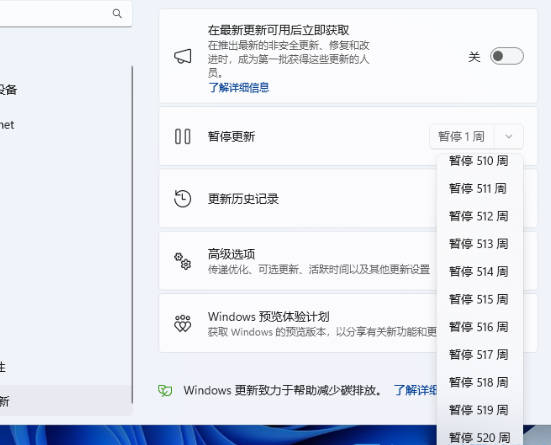Click the megaphone icon for latest updates
551x445 pixels.
click(183, 56)
